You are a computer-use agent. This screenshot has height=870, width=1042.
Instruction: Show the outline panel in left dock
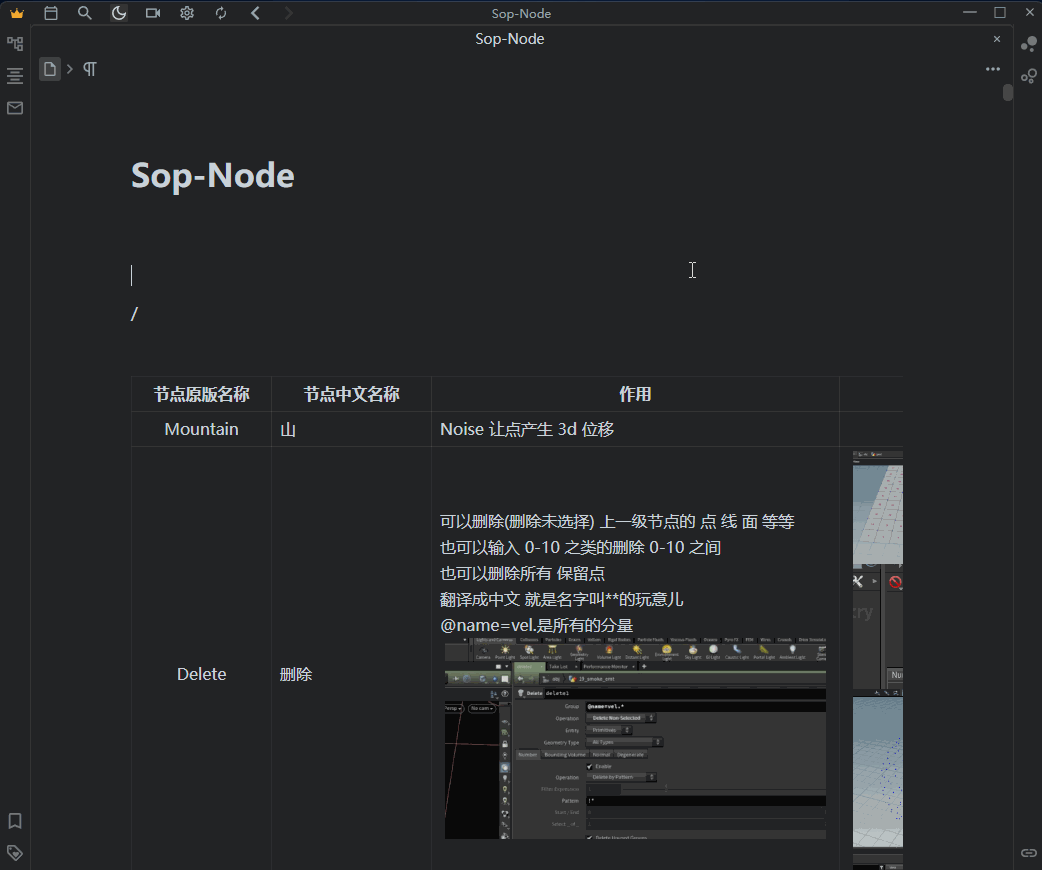pos(15,76)
